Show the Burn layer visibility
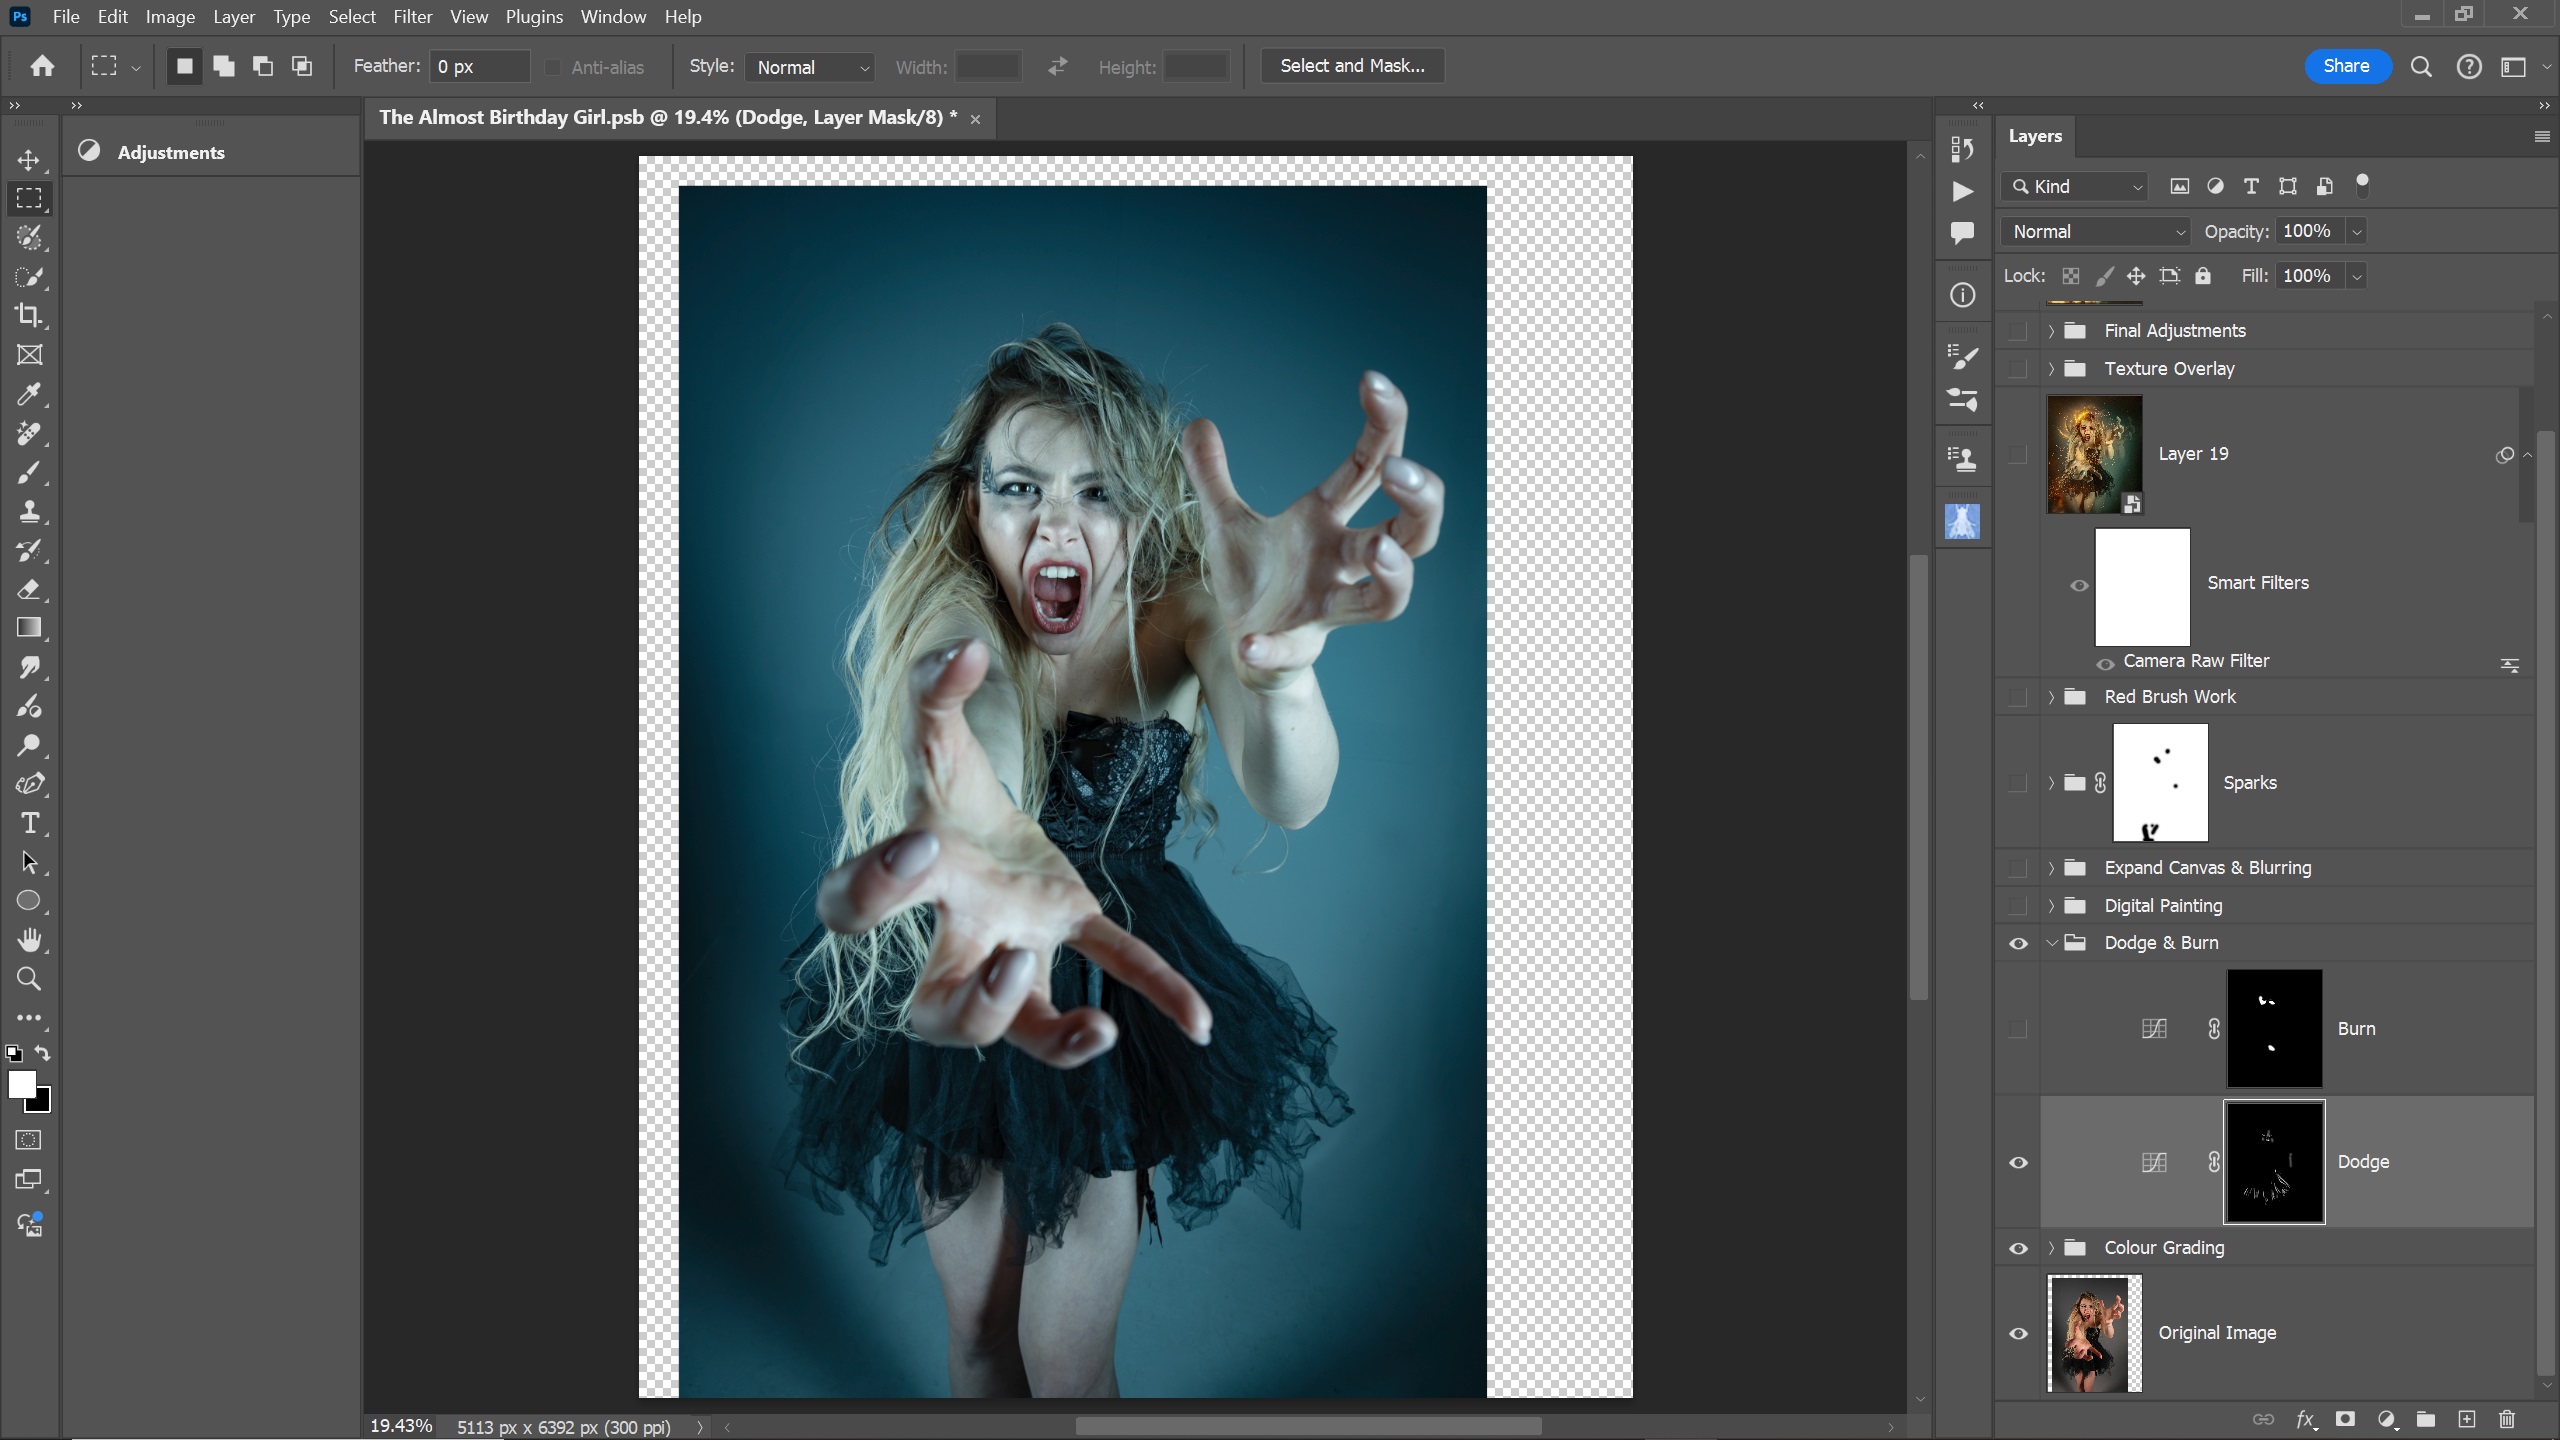This screenshot has height=1440, width=2560. 2018,1029
